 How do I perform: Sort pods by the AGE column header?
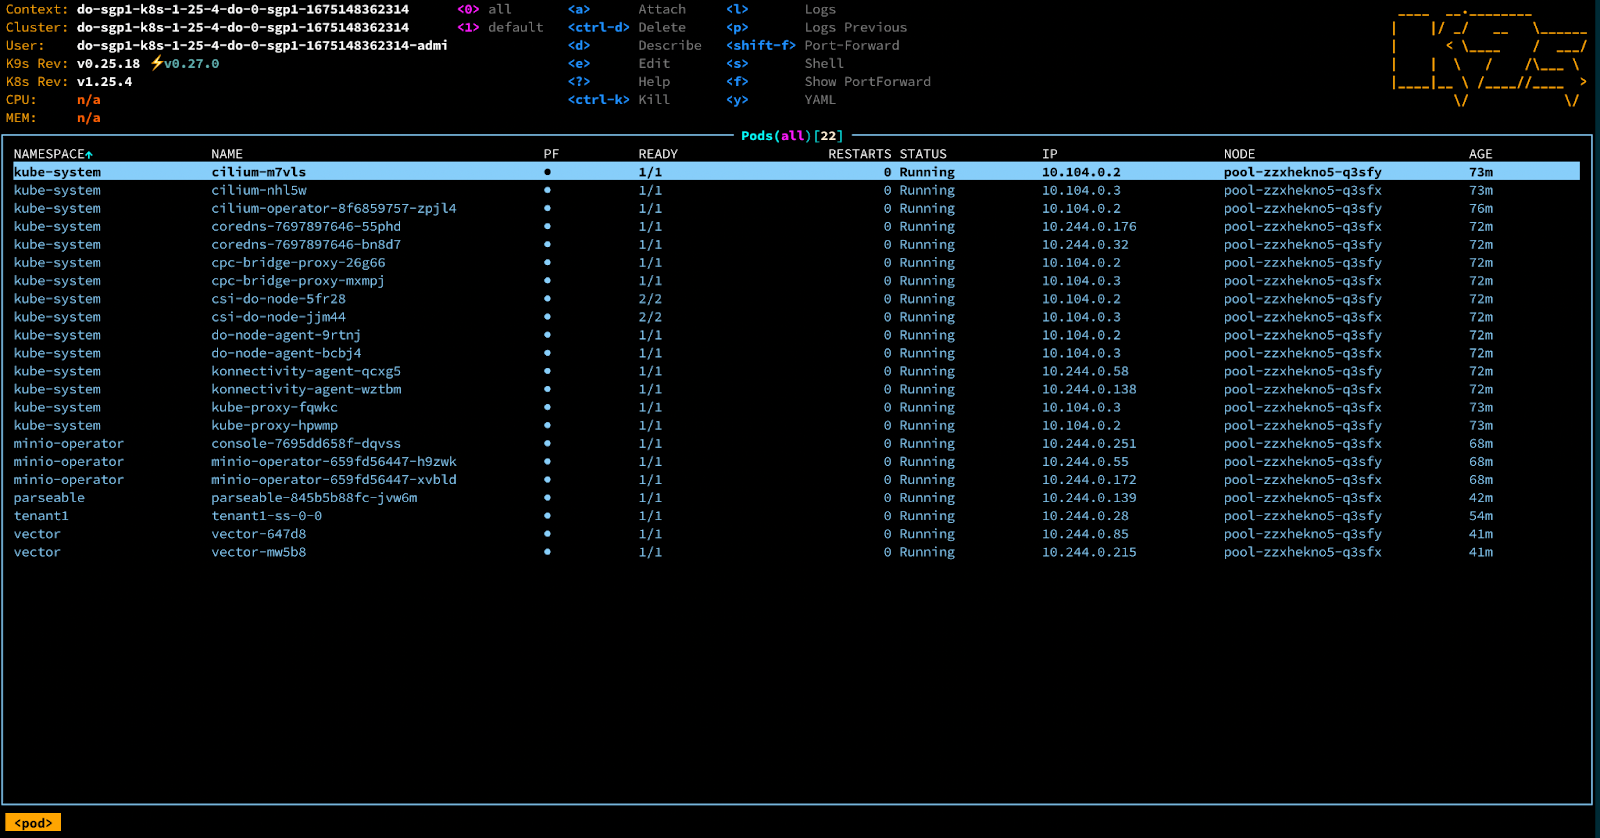1480,154
